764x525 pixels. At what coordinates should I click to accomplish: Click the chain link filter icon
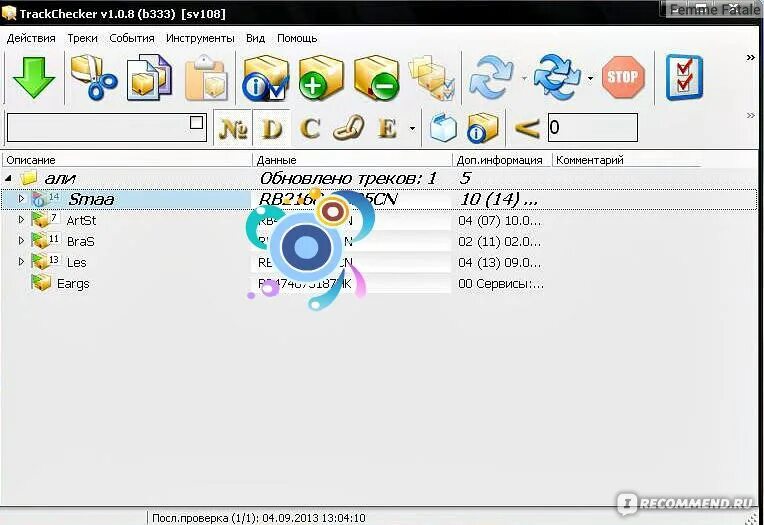[348, 128]
